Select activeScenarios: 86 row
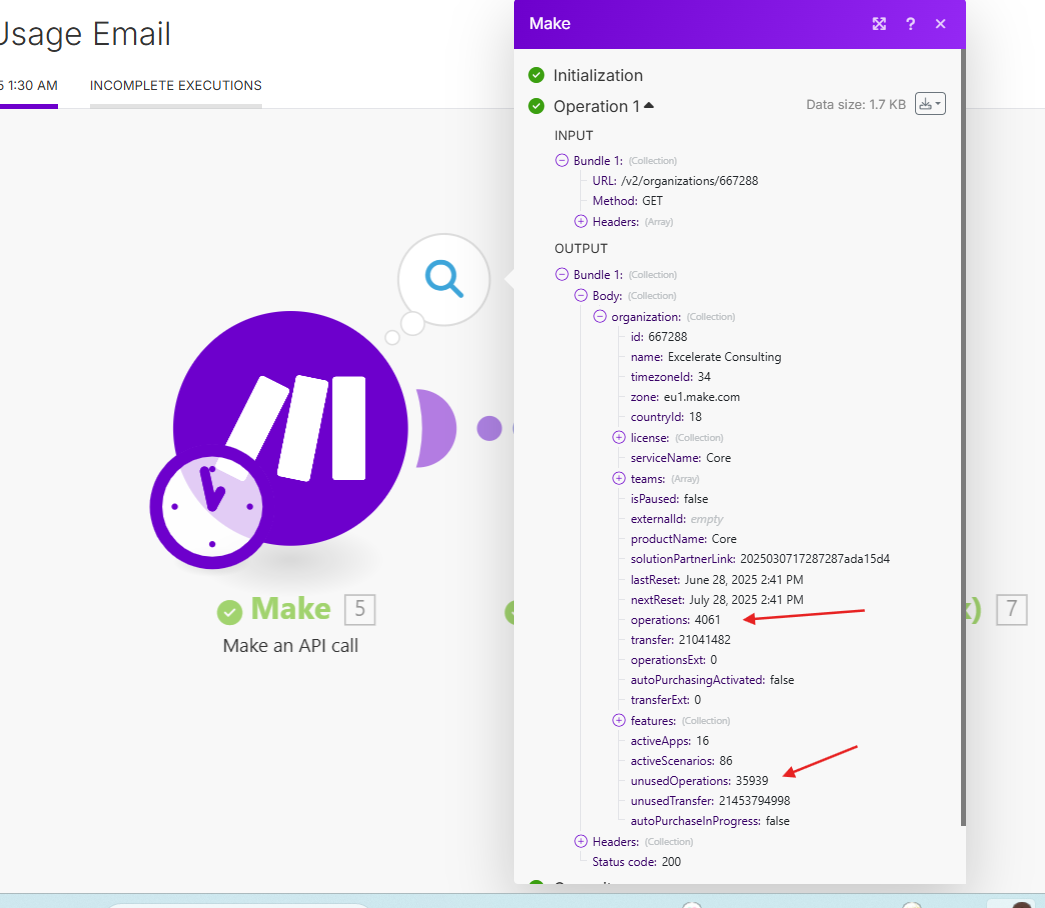The width and height of the screenshot is (1045, 908). [681, 761]
